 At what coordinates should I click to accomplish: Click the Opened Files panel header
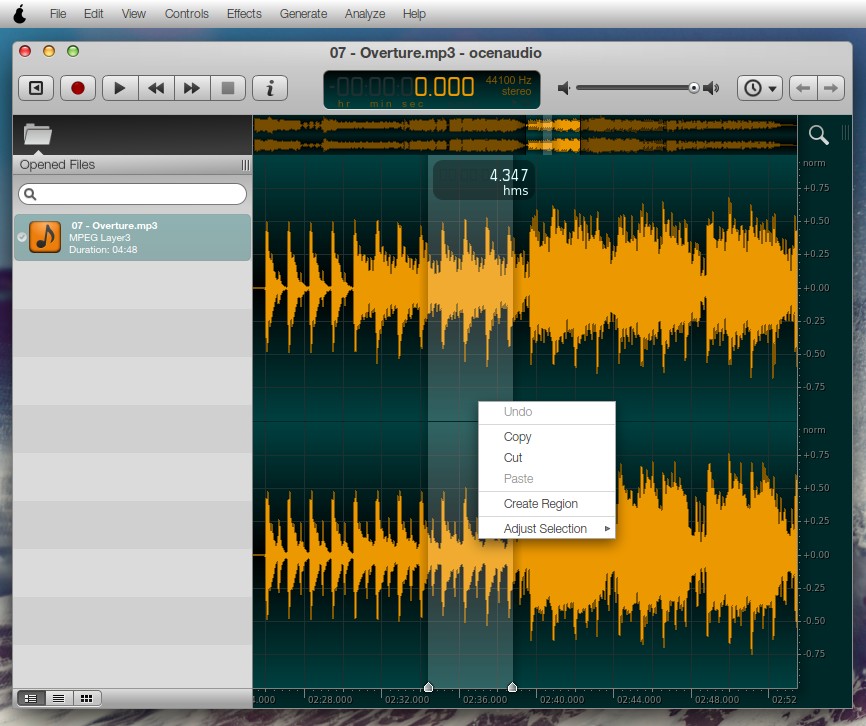(133, 165)
